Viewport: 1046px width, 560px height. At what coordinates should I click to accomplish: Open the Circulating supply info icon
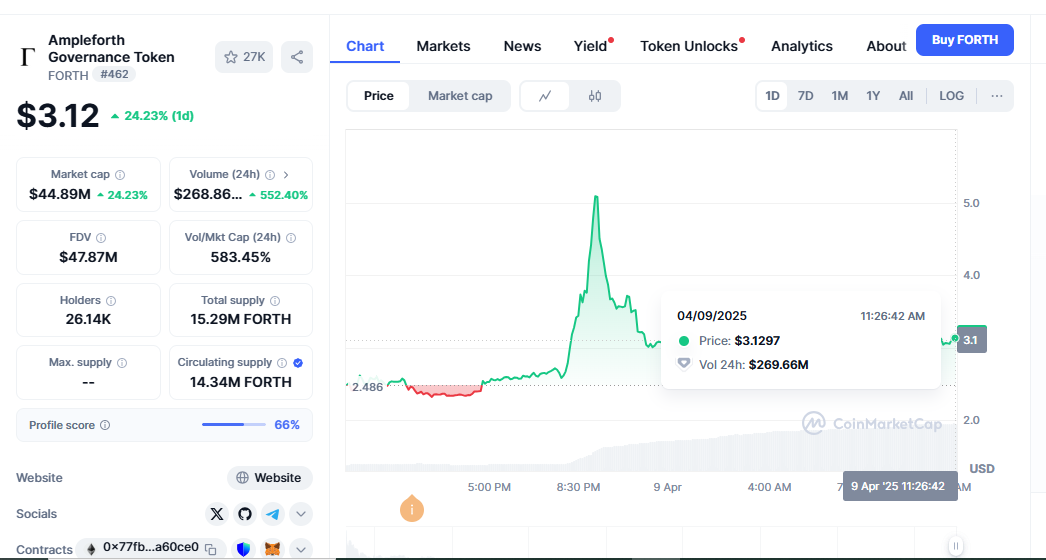(282, 363)
